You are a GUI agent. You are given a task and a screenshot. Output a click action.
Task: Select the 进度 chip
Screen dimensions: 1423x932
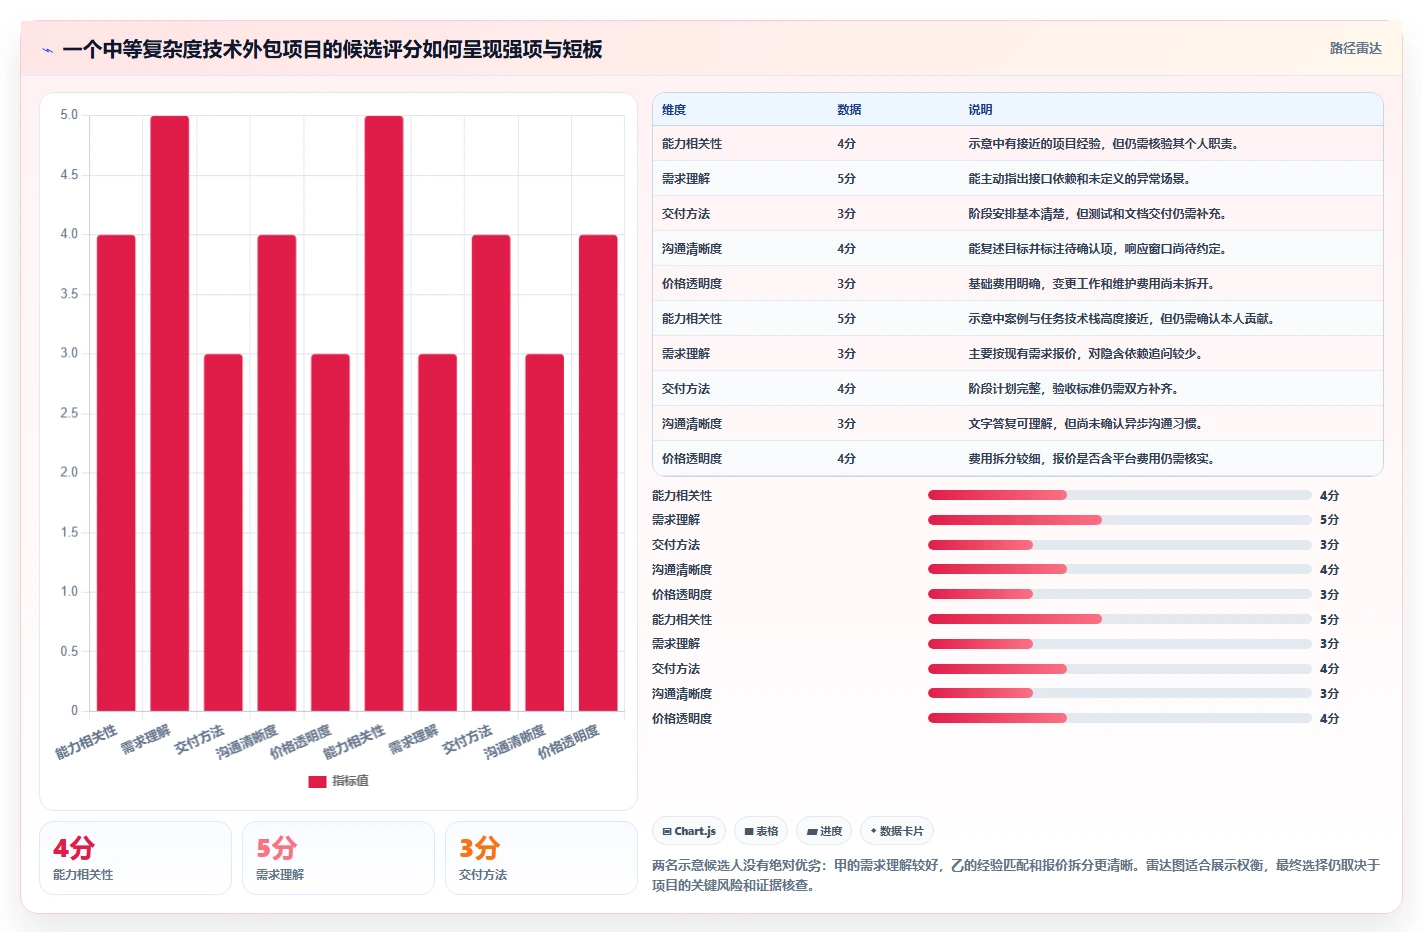click(x=824, y=831)
